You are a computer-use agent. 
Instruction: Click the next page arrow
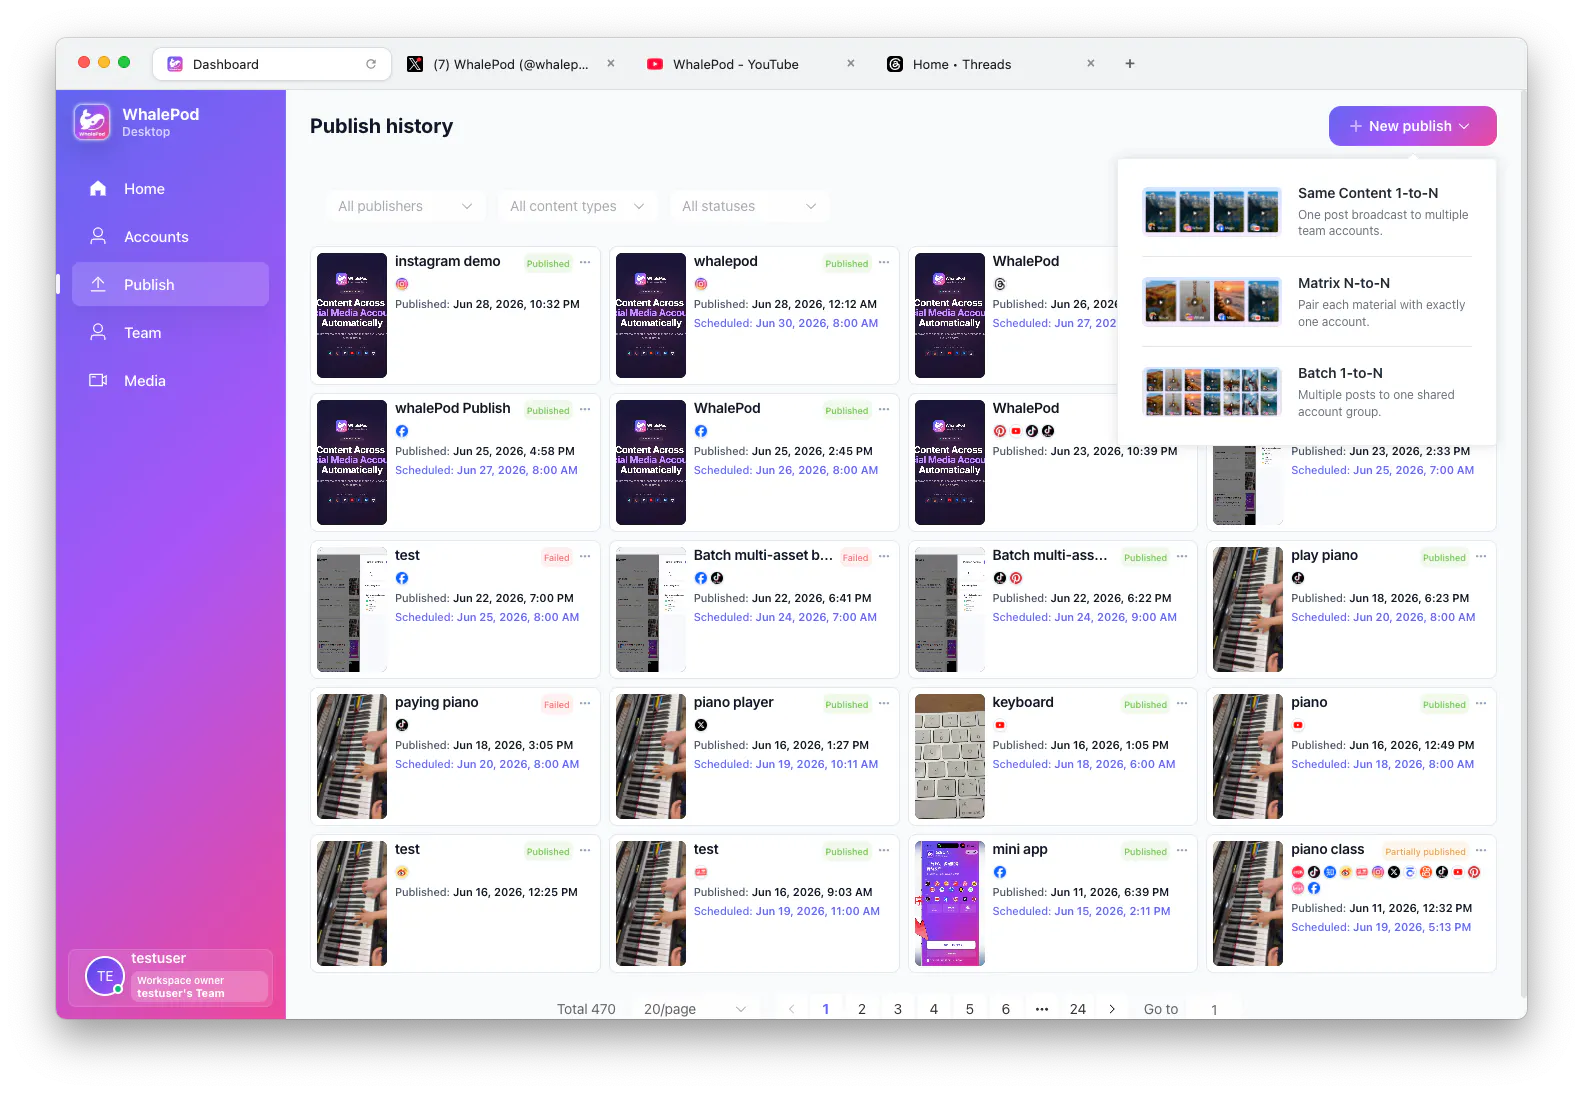click(1112, 1009)
